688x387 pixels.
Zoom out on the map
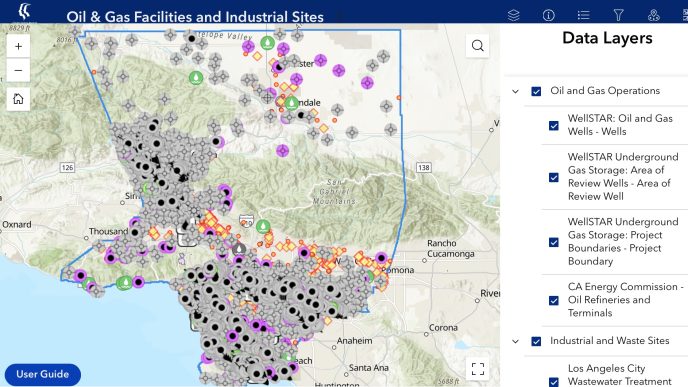click(18, 70)
